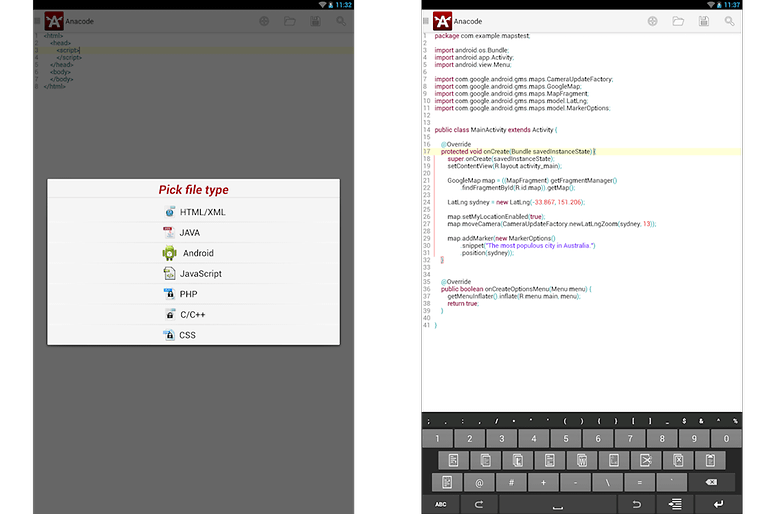
Task: Choose JavaScript in Pick file type dialog
Action: [194, 273]
